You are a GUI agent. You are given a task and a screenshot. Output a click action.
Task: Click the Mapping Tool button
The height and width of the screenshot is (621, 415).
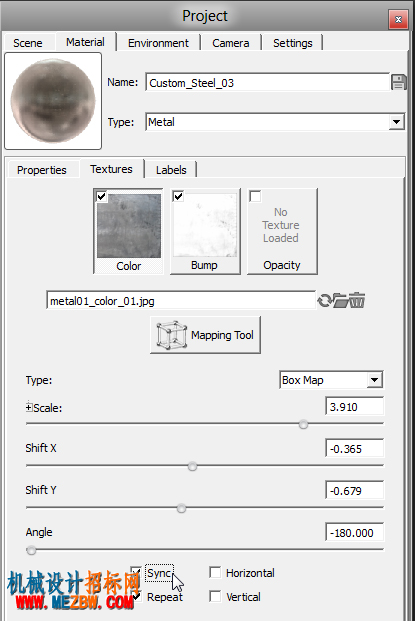pos(206,335)
